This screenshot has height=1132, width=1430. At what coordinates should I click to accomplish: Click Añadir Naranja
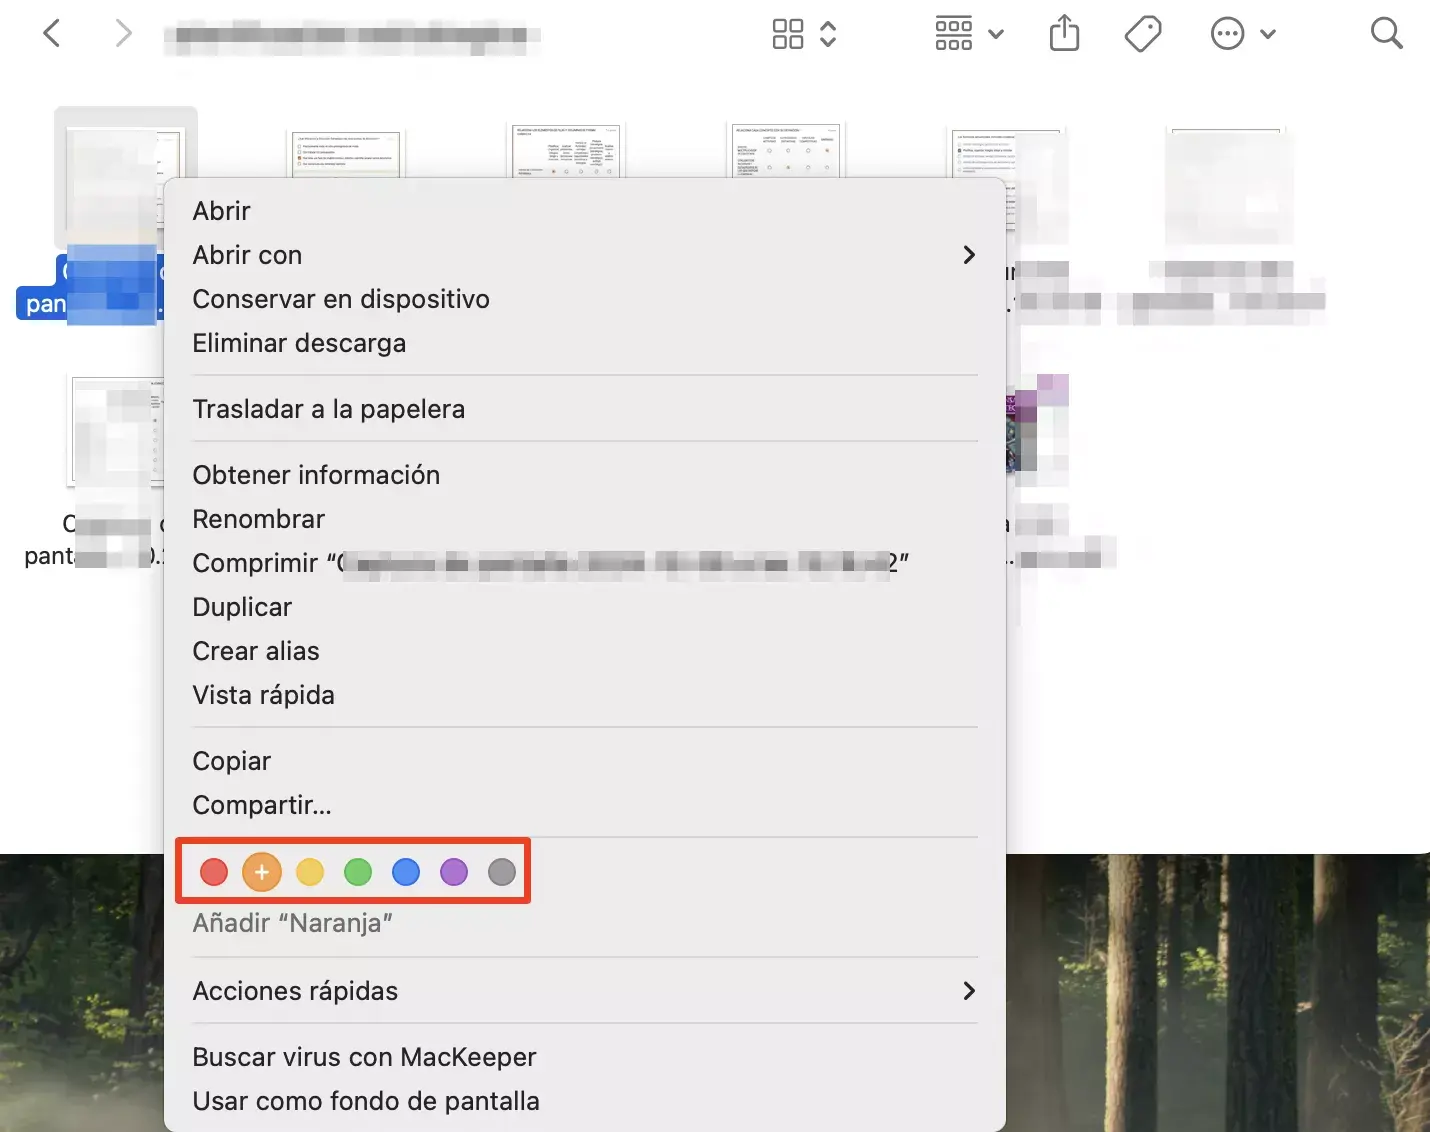292,922
